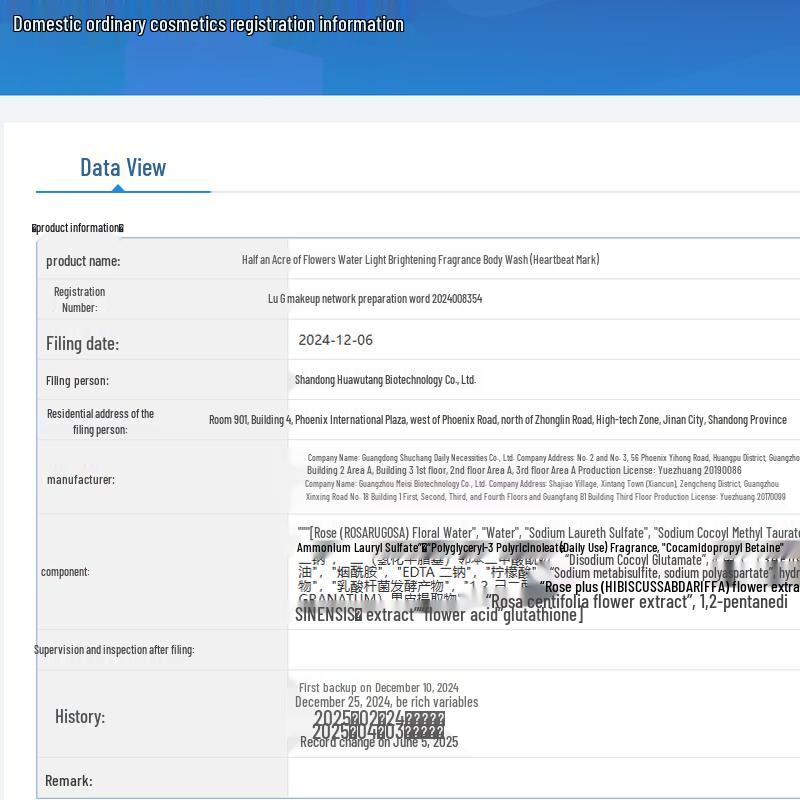This screenshot has width=800, height=800.
Task: Click the page title heading text
Action: [208, 24]
